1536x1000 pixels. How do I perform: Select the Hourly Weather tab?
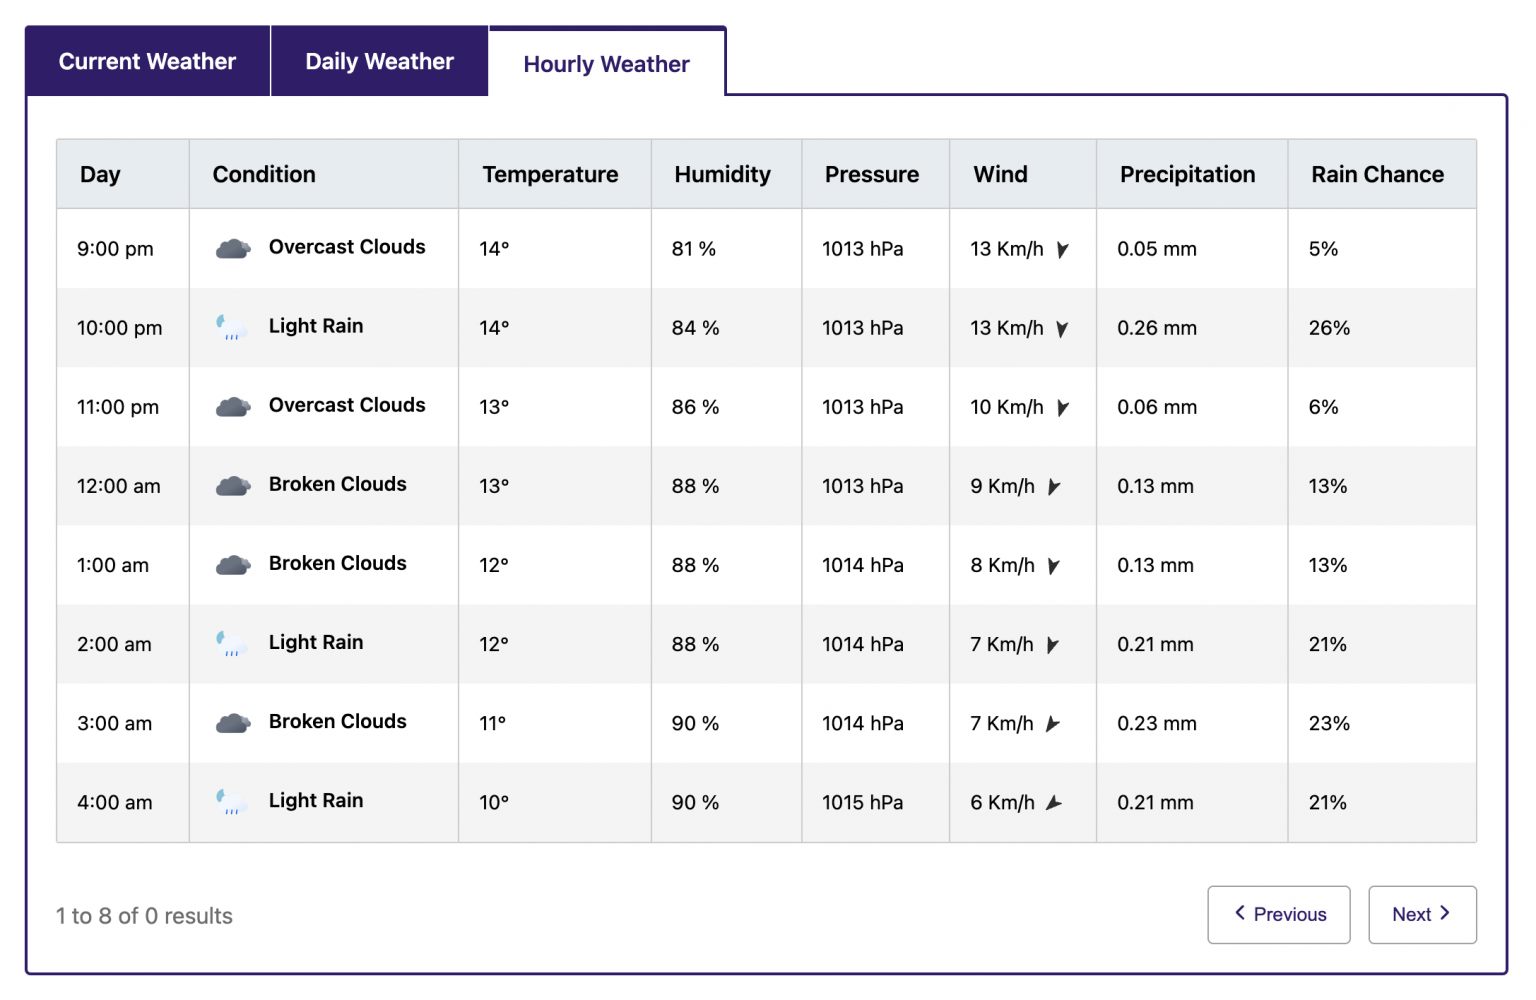(606, 63)
